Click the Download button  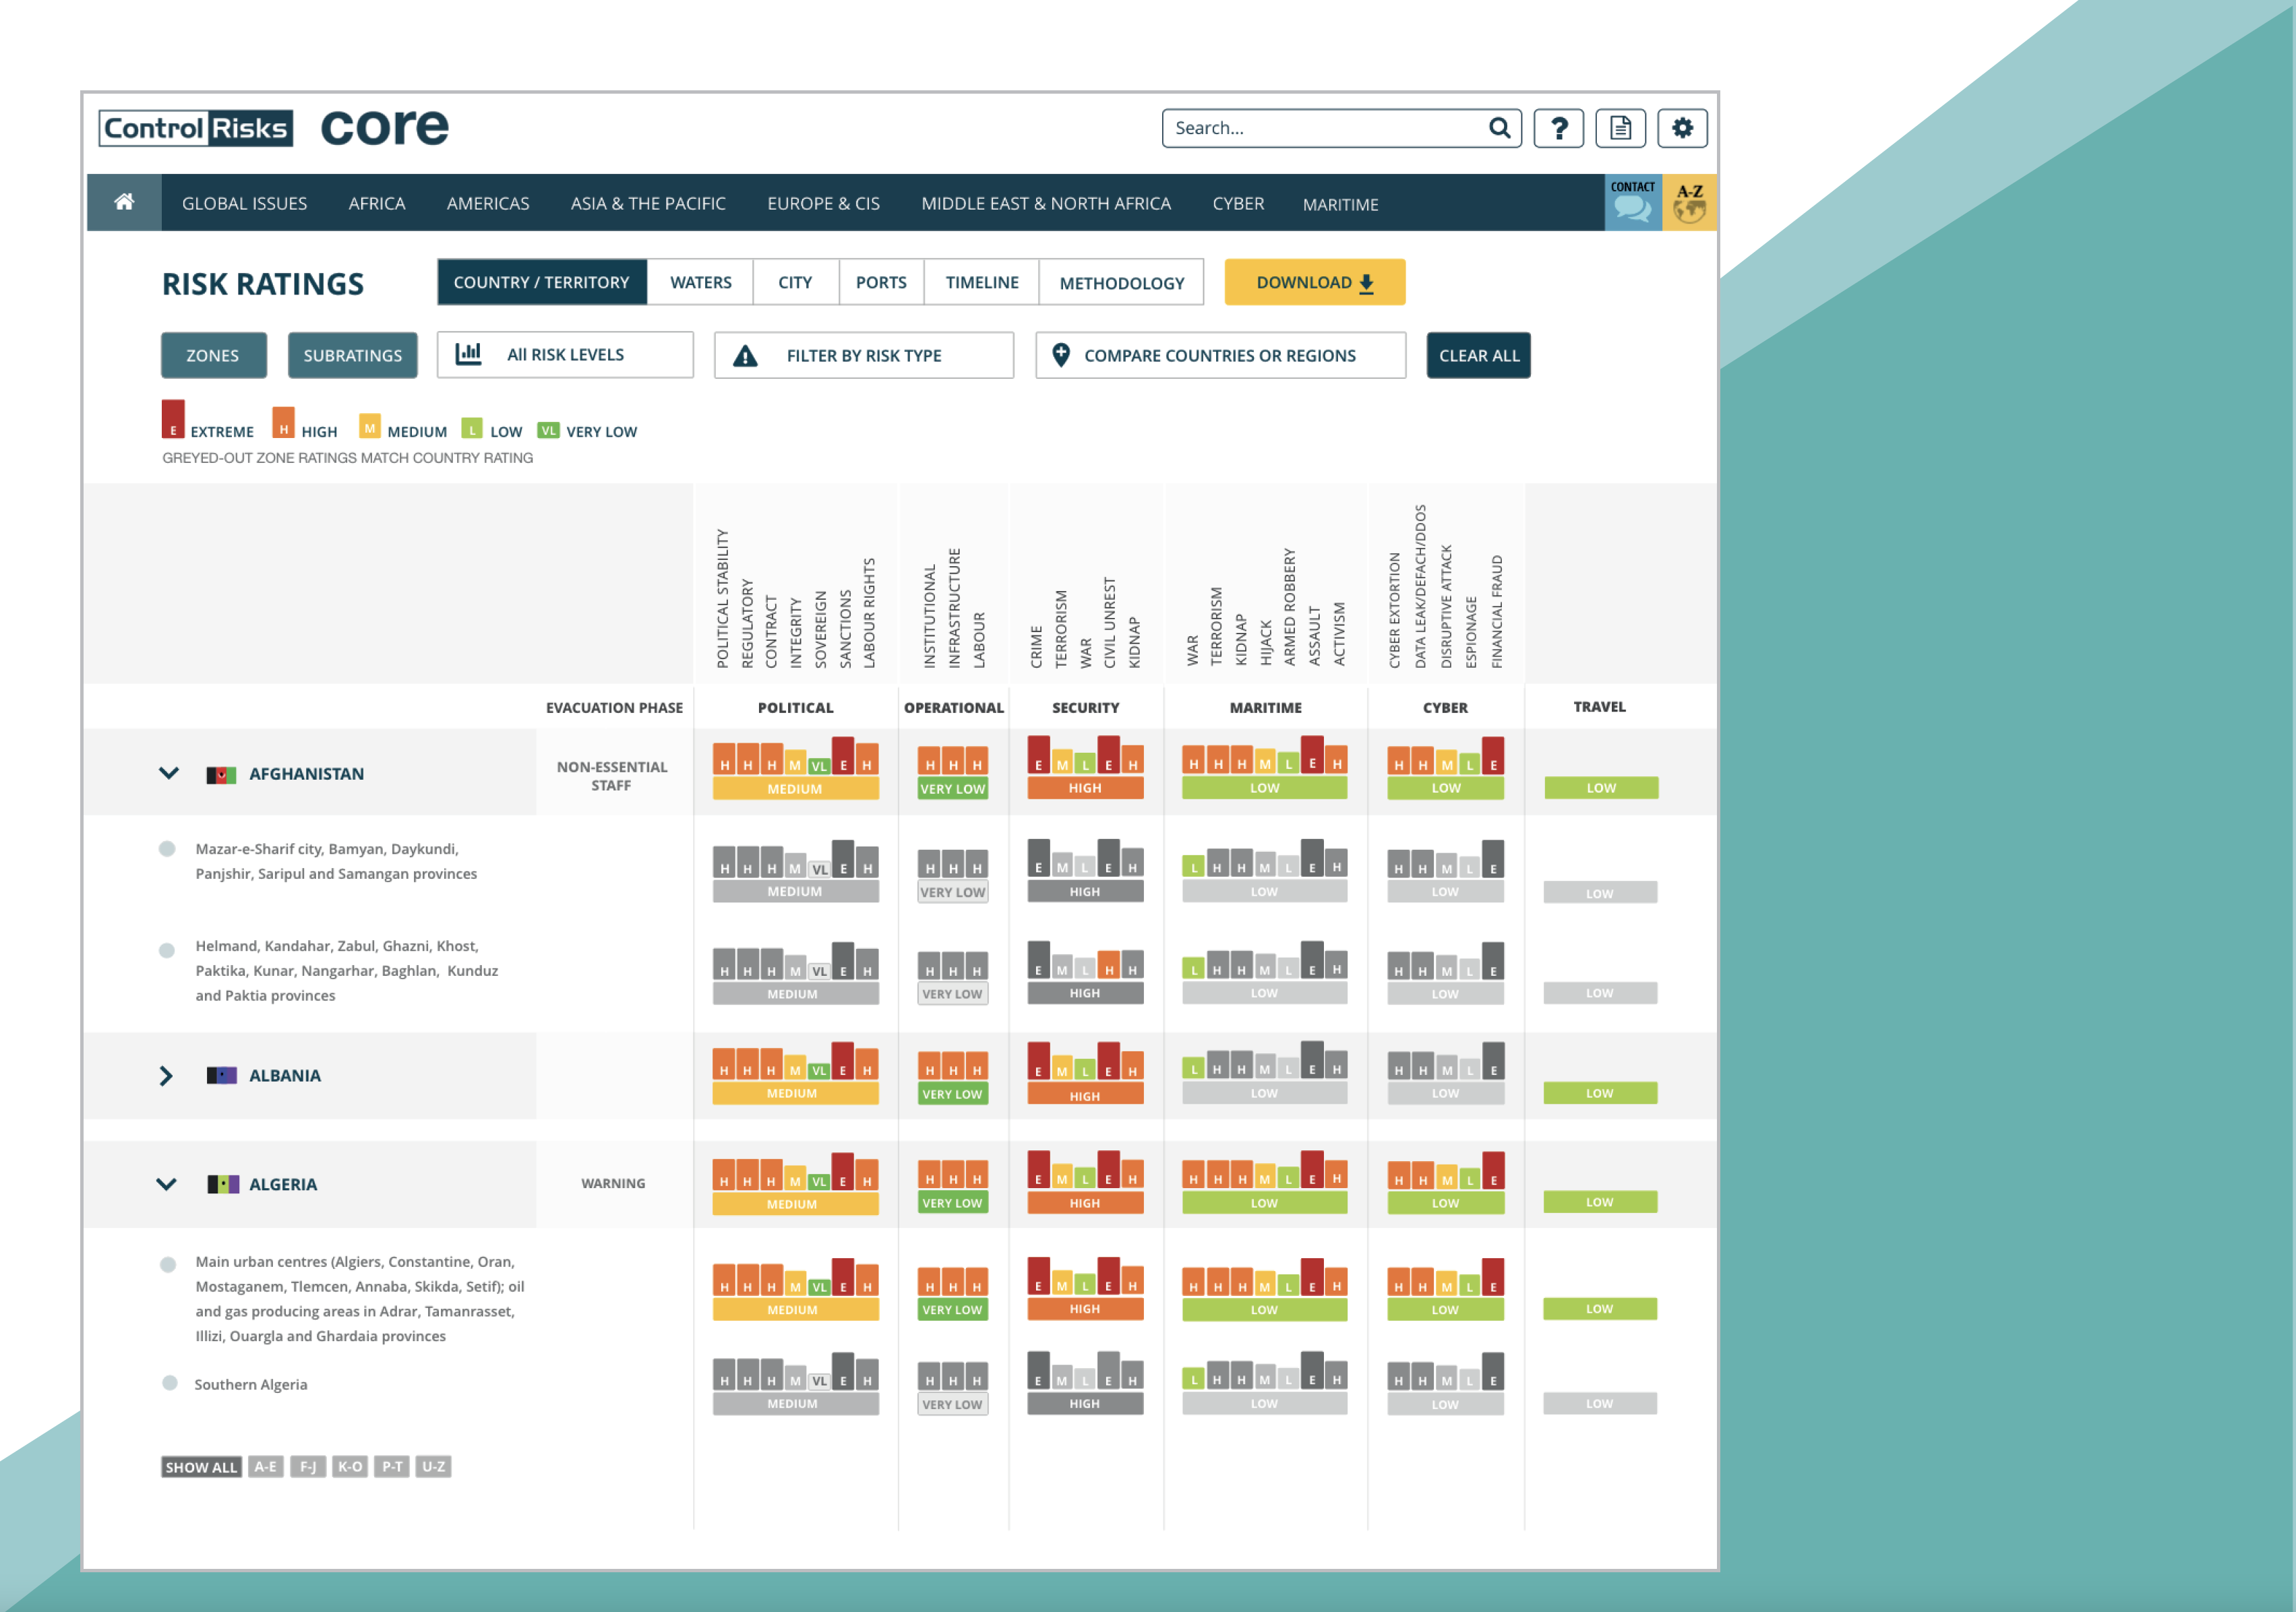tap(1314, 282)
